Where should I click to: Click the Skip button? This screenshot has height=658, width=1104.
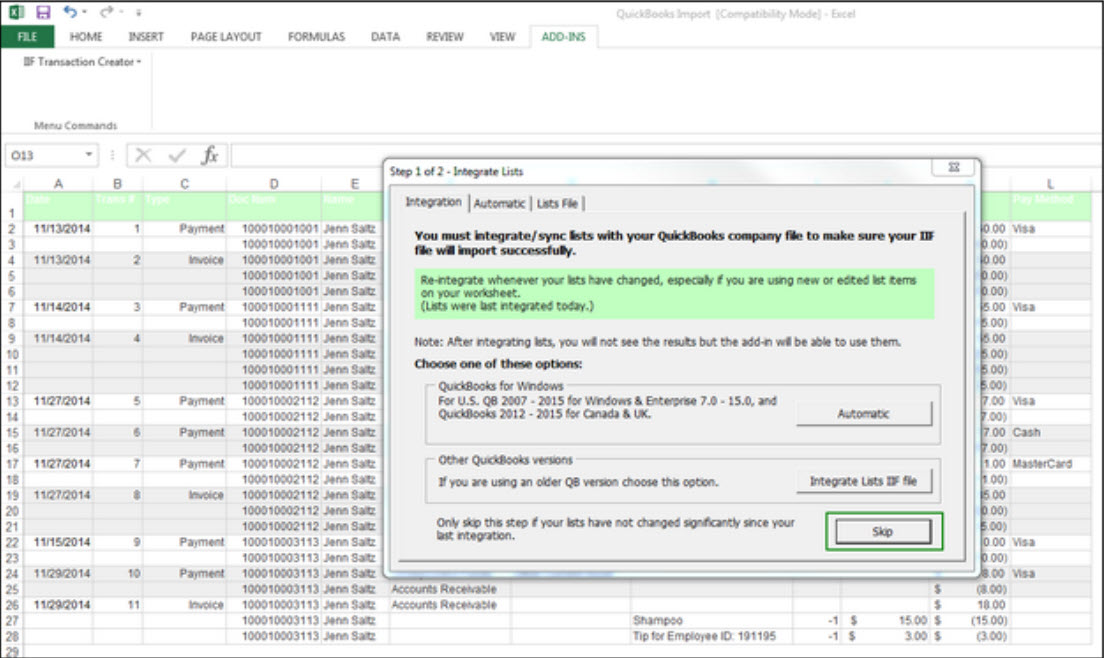point(883,531)
